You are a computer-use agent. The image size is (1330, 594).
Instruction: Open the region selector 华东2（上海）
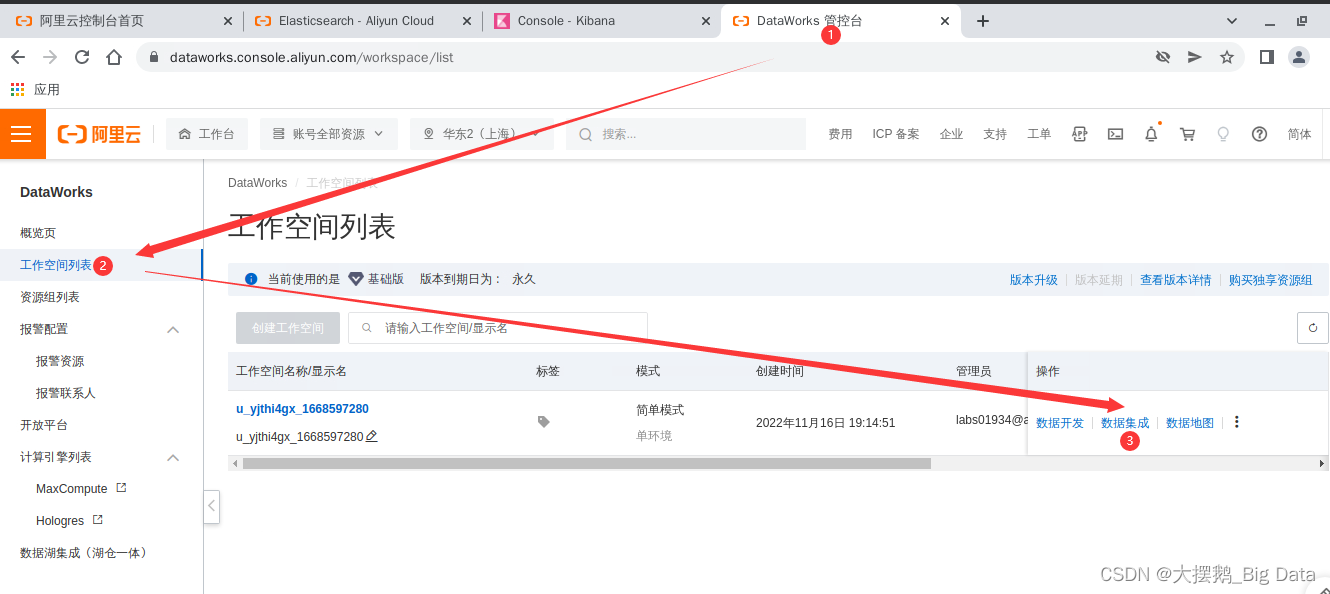pyautogui.click(x=481, y=134)
